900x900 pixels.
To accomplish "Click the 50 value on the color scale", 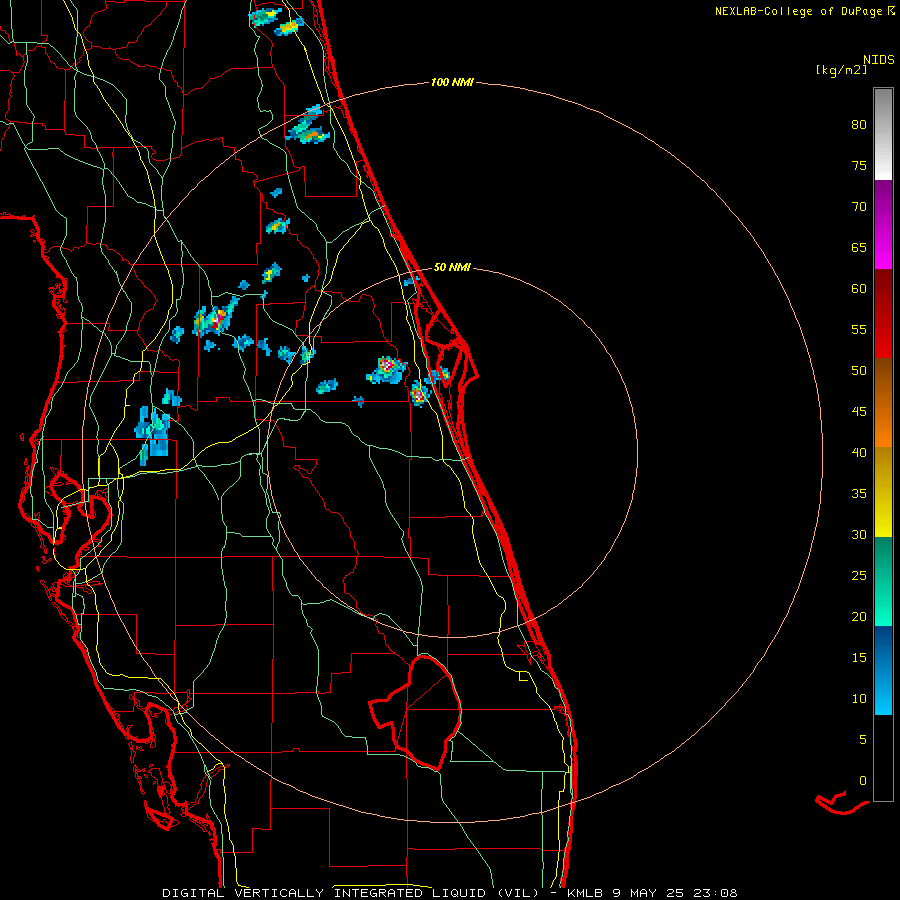I will (x=859, y=371).
